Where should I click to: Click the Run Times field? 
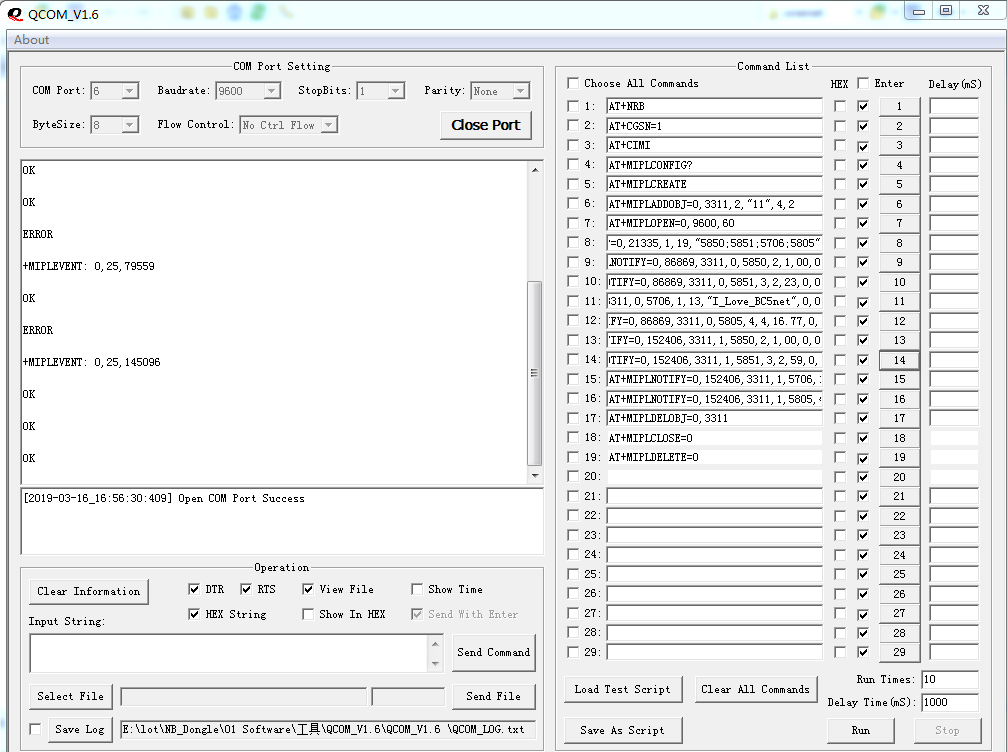[950, 679]
